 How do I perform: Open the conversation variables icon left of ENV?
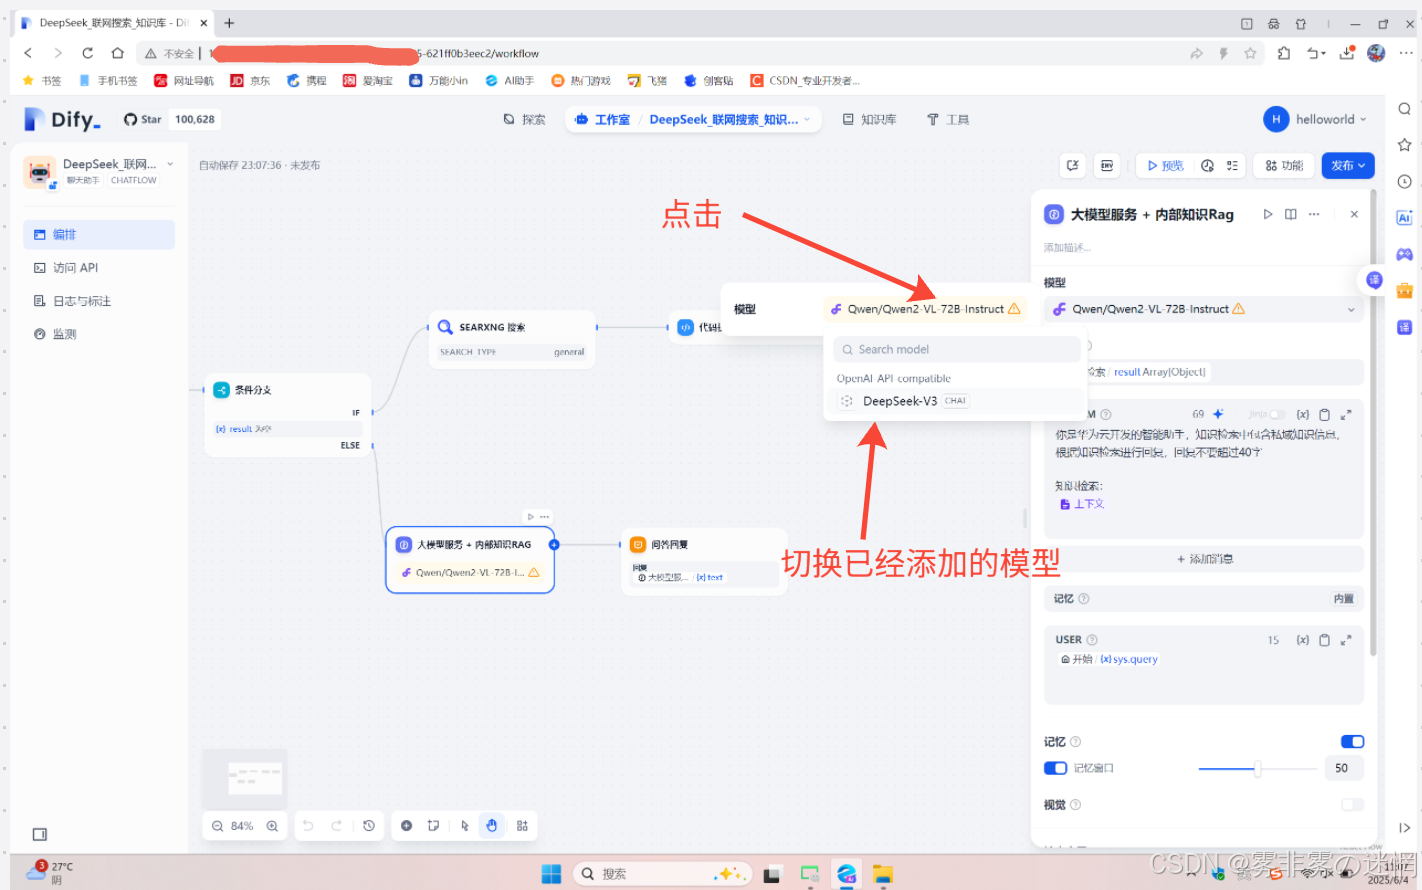[x=1072, y=166]
